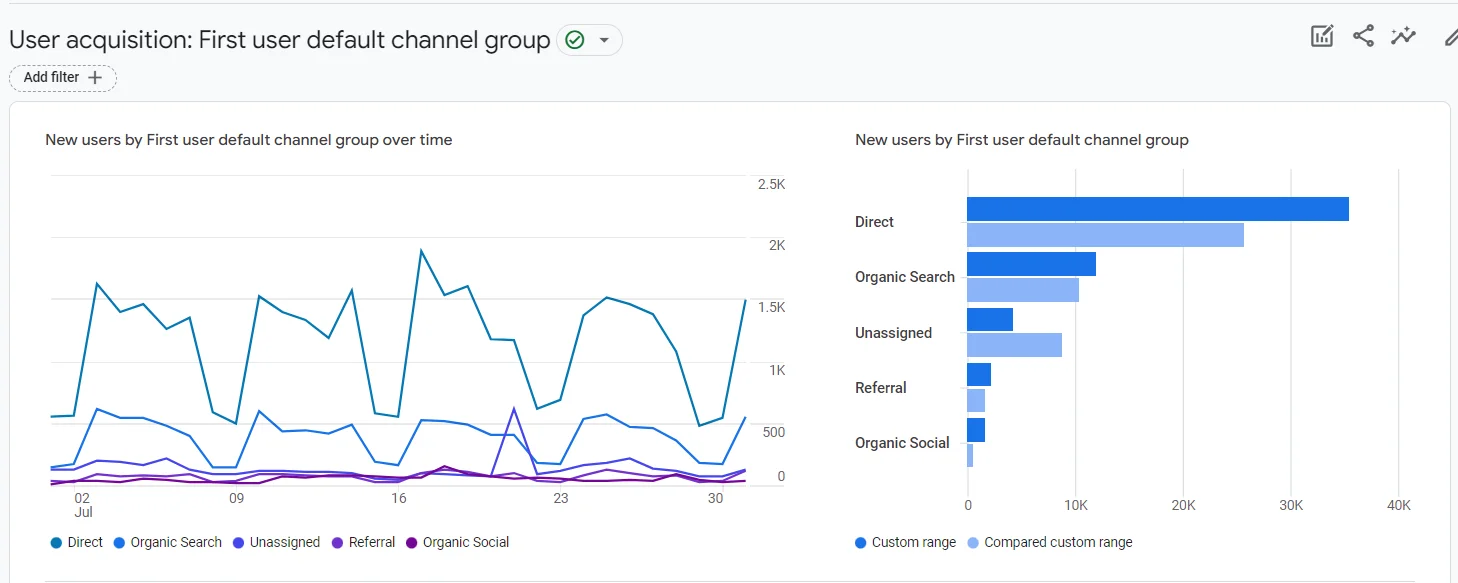
Task: Open the customize report icon
Action: tap(1322, 37)
